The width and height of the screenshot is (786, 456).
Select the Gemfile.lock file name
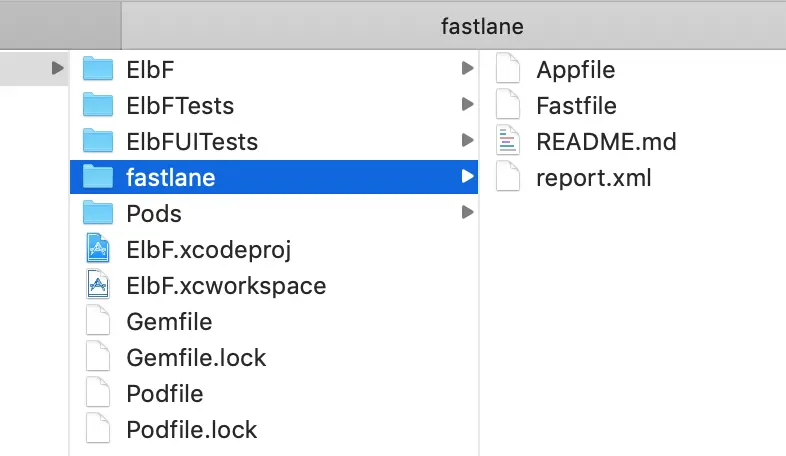[196, 357]
